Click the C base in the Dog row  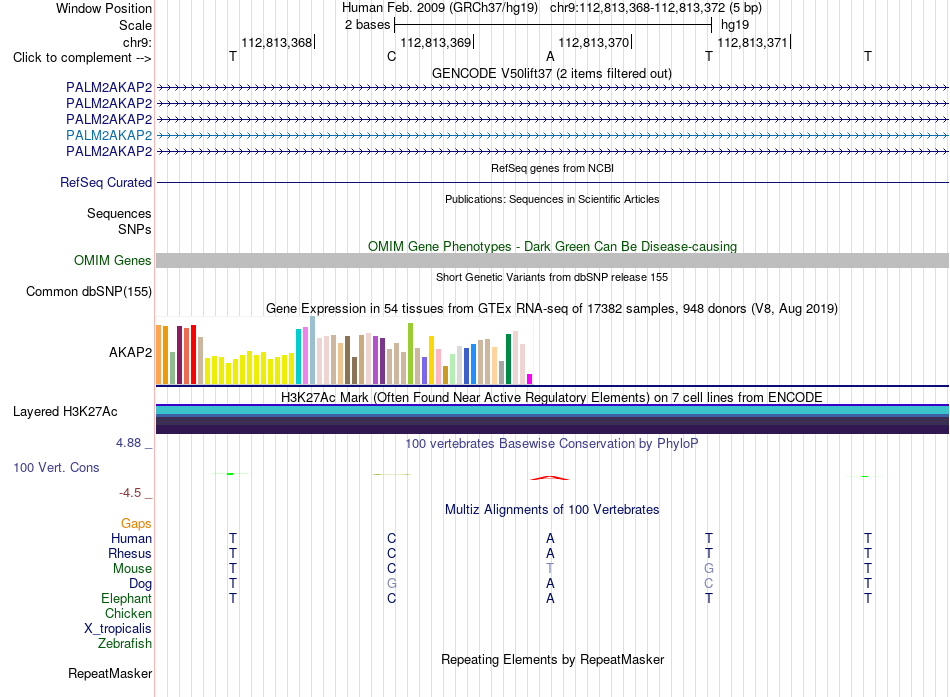[709, 584]
